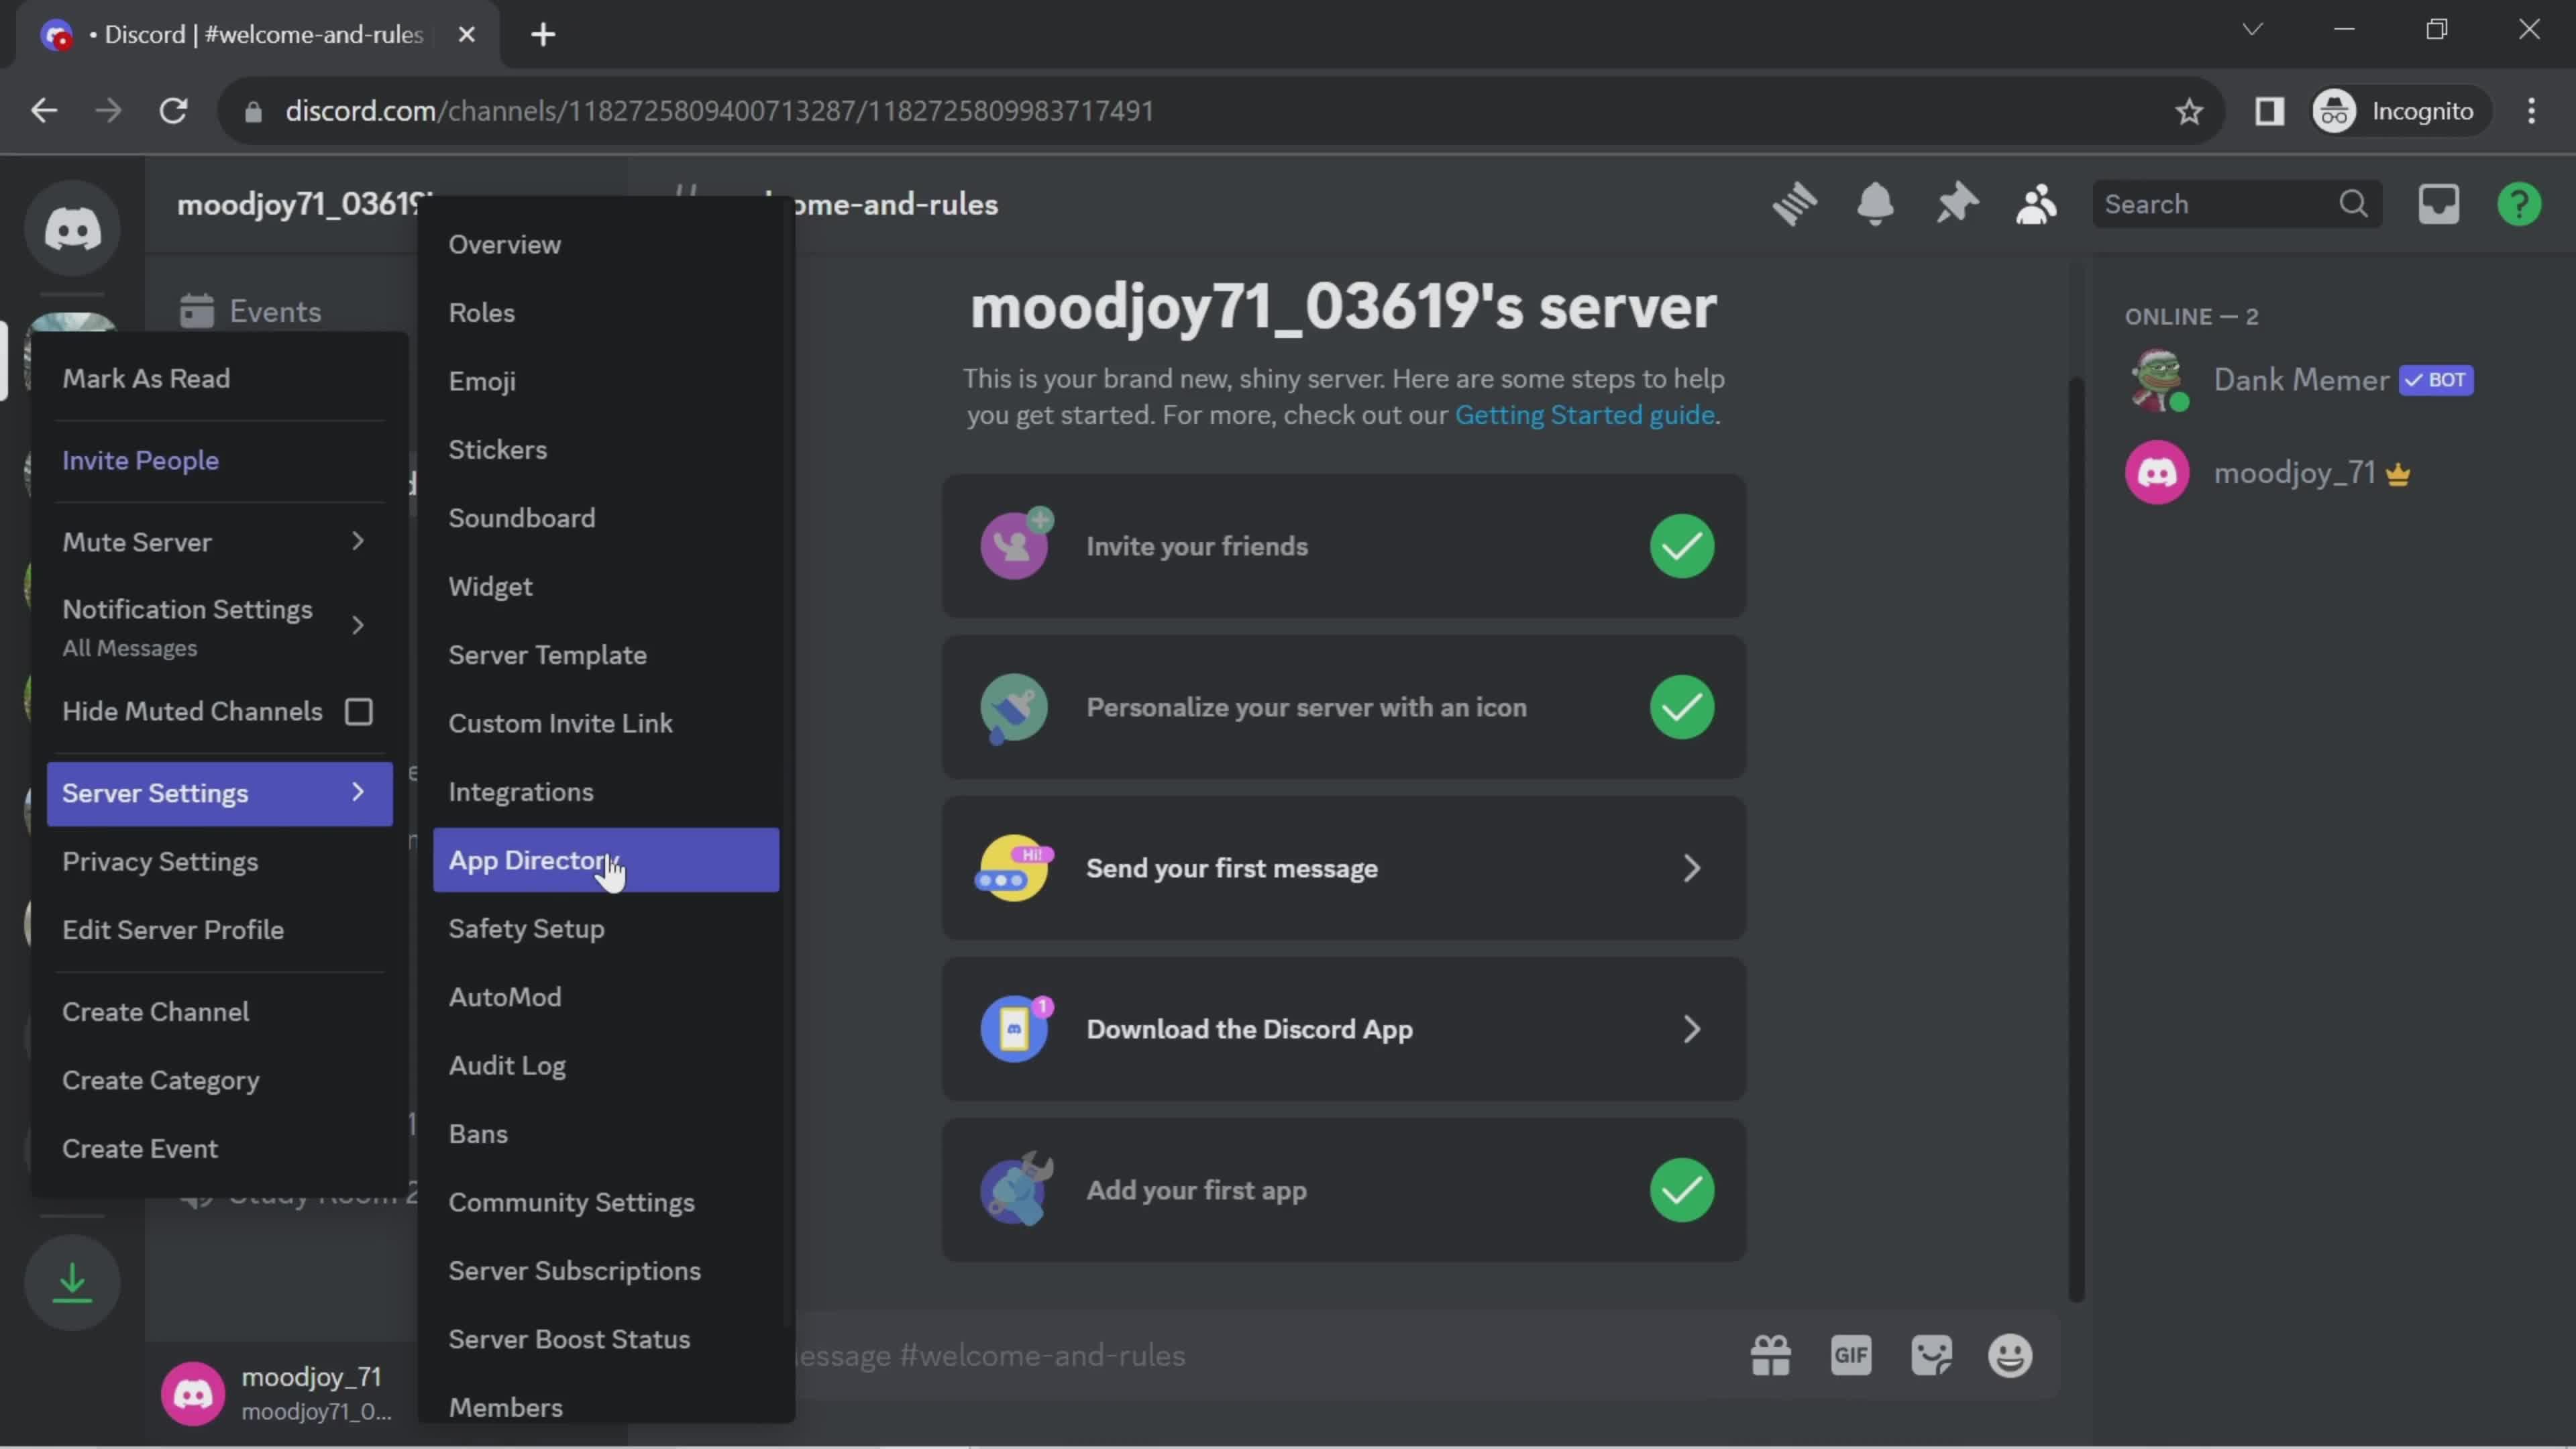Viewport: 2576px width, 1449px height.
Task: Select Mark As Read
Action: pyautogui.click(x=220, y=378)
